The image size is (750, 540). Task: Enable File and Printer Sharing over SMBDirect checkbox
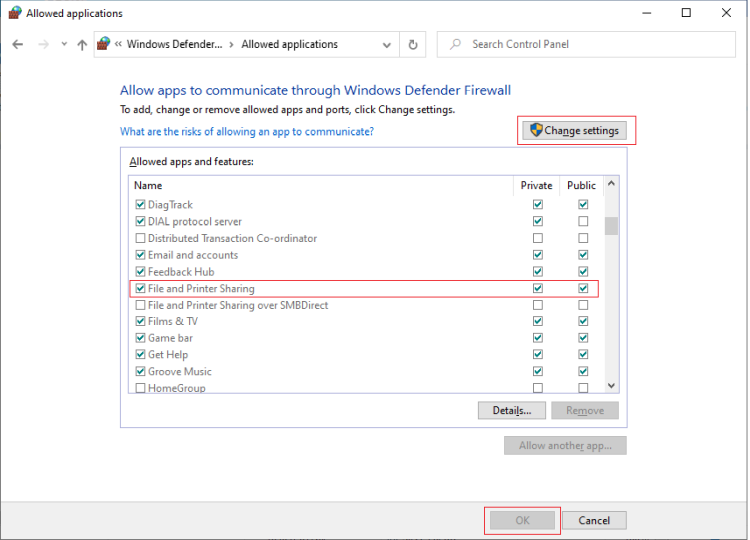pos(140,305)
